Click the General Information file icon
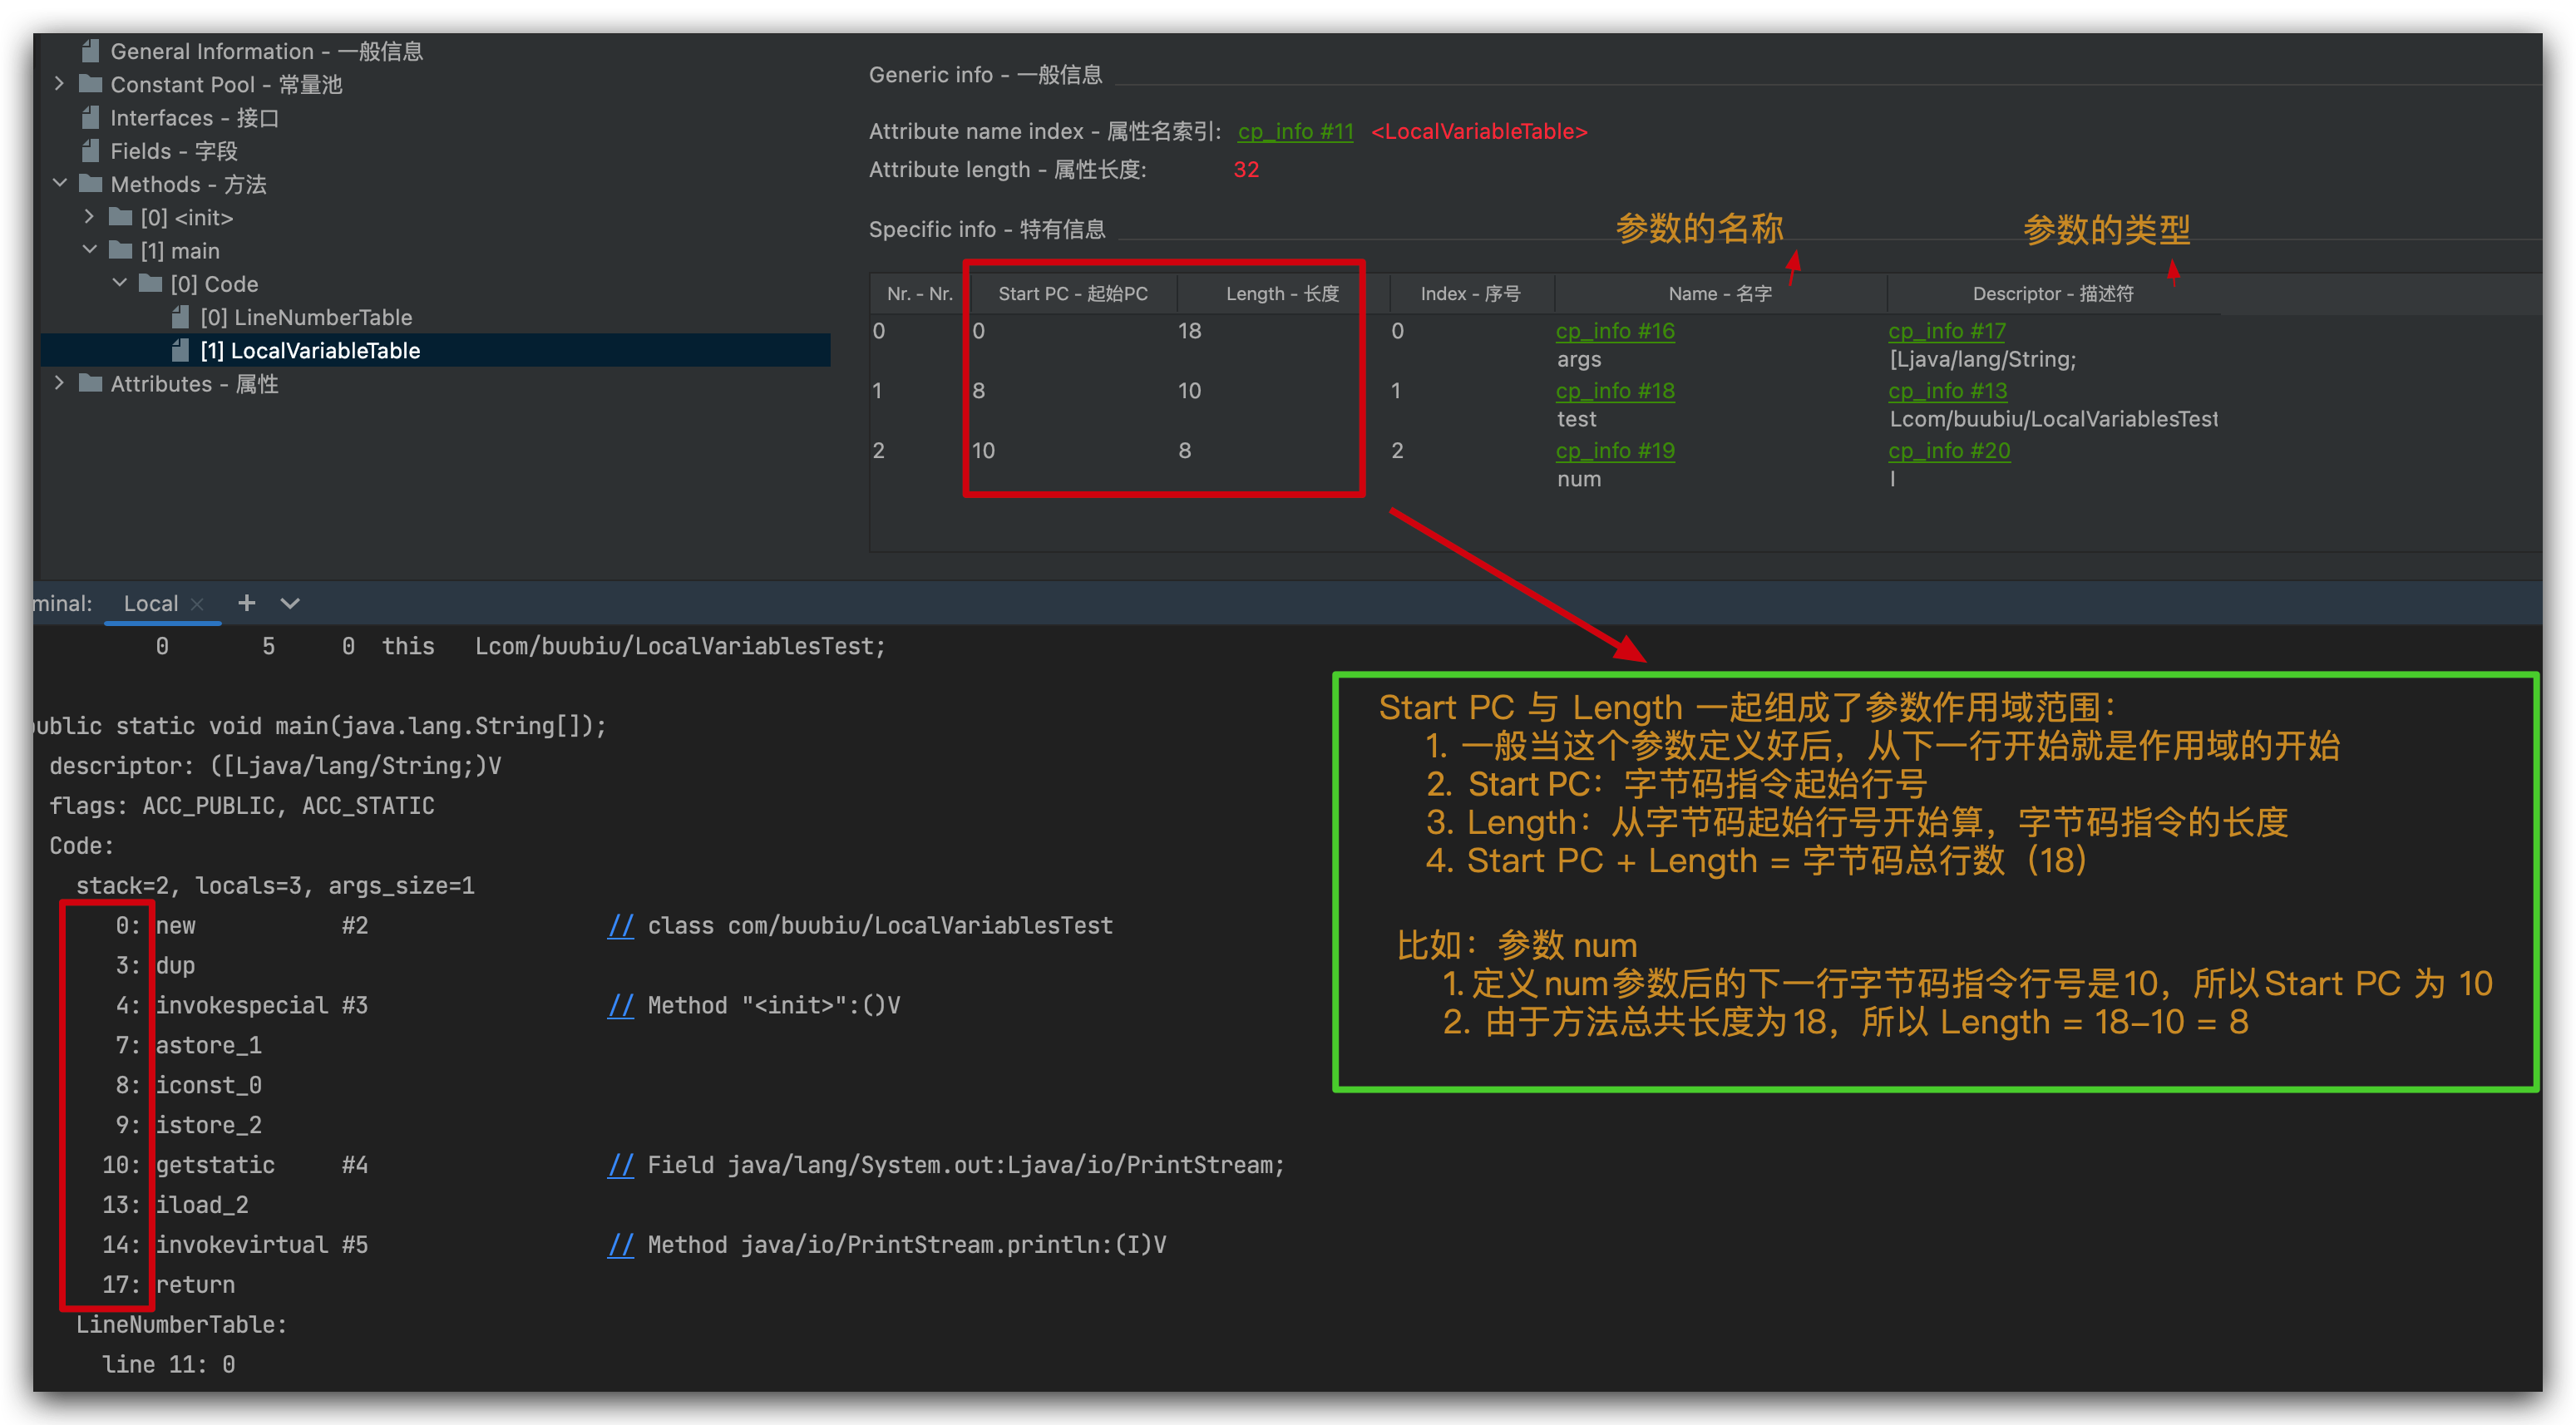 [91, 51]
